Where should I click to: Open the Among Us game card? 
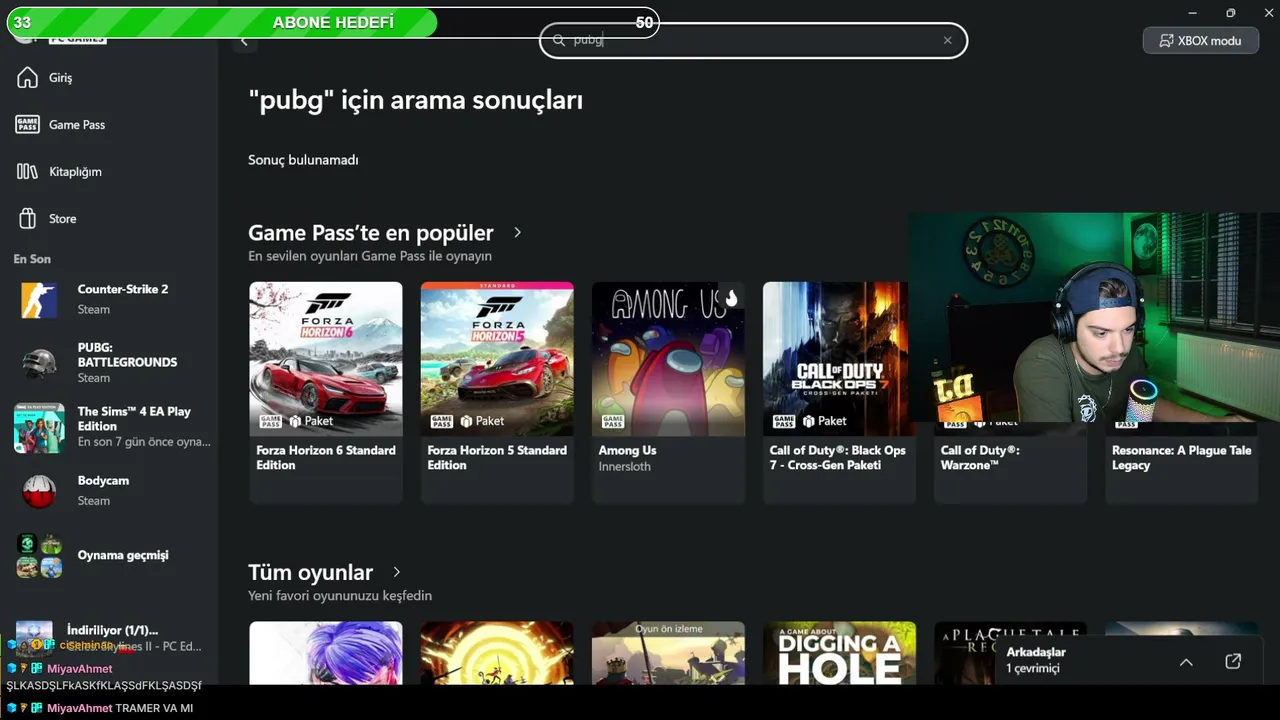[668, 392]
